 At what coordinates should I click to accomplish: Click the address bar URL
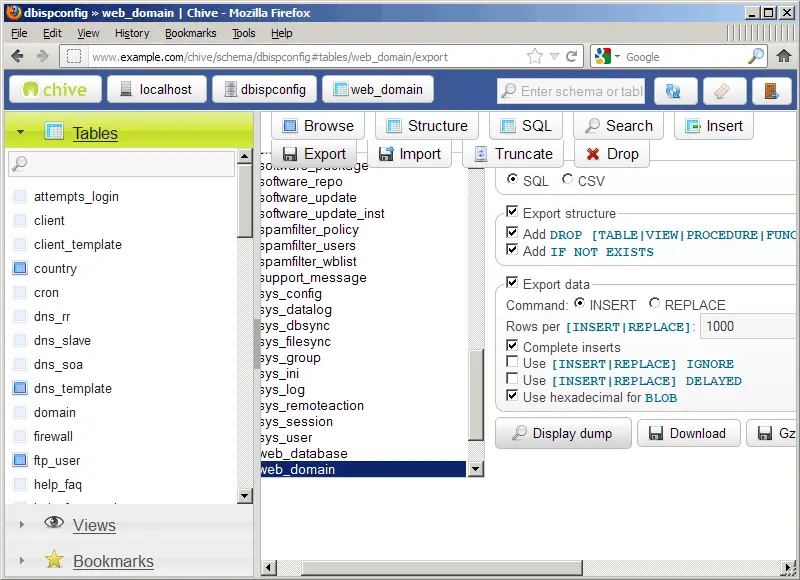pyautogui.click(x=270, y=57)
